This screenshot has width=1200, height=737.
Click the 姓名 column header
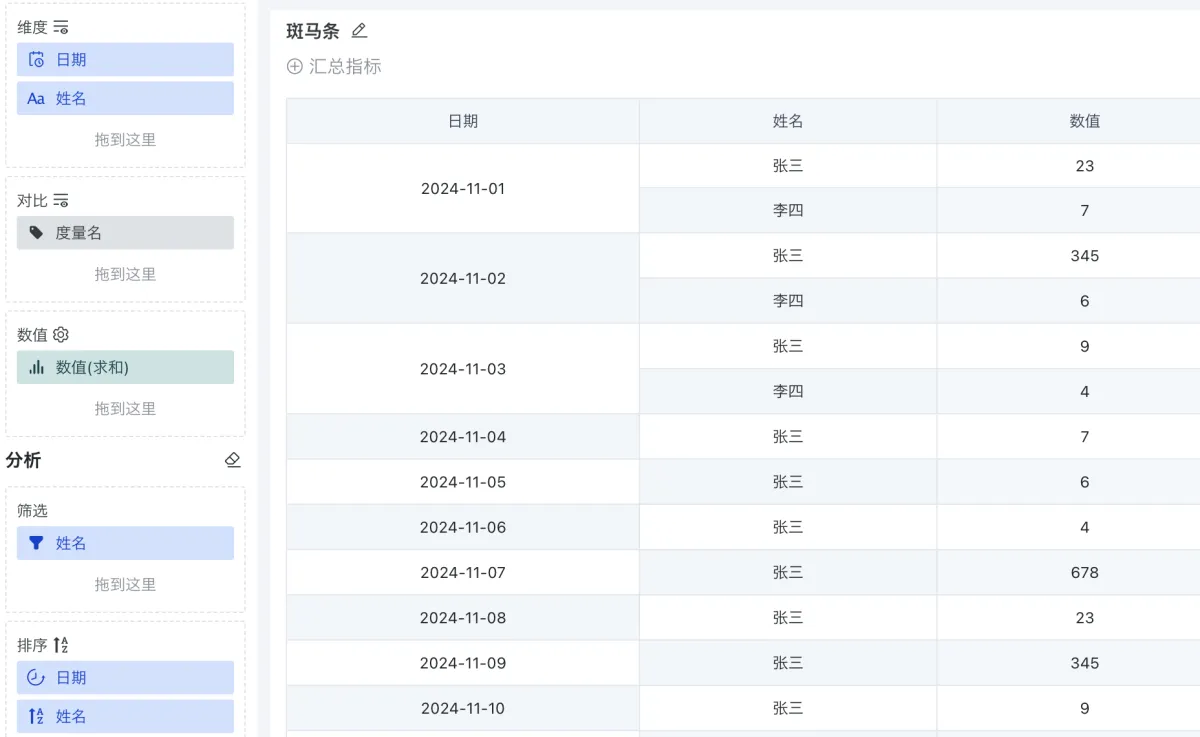pos(787,121)
